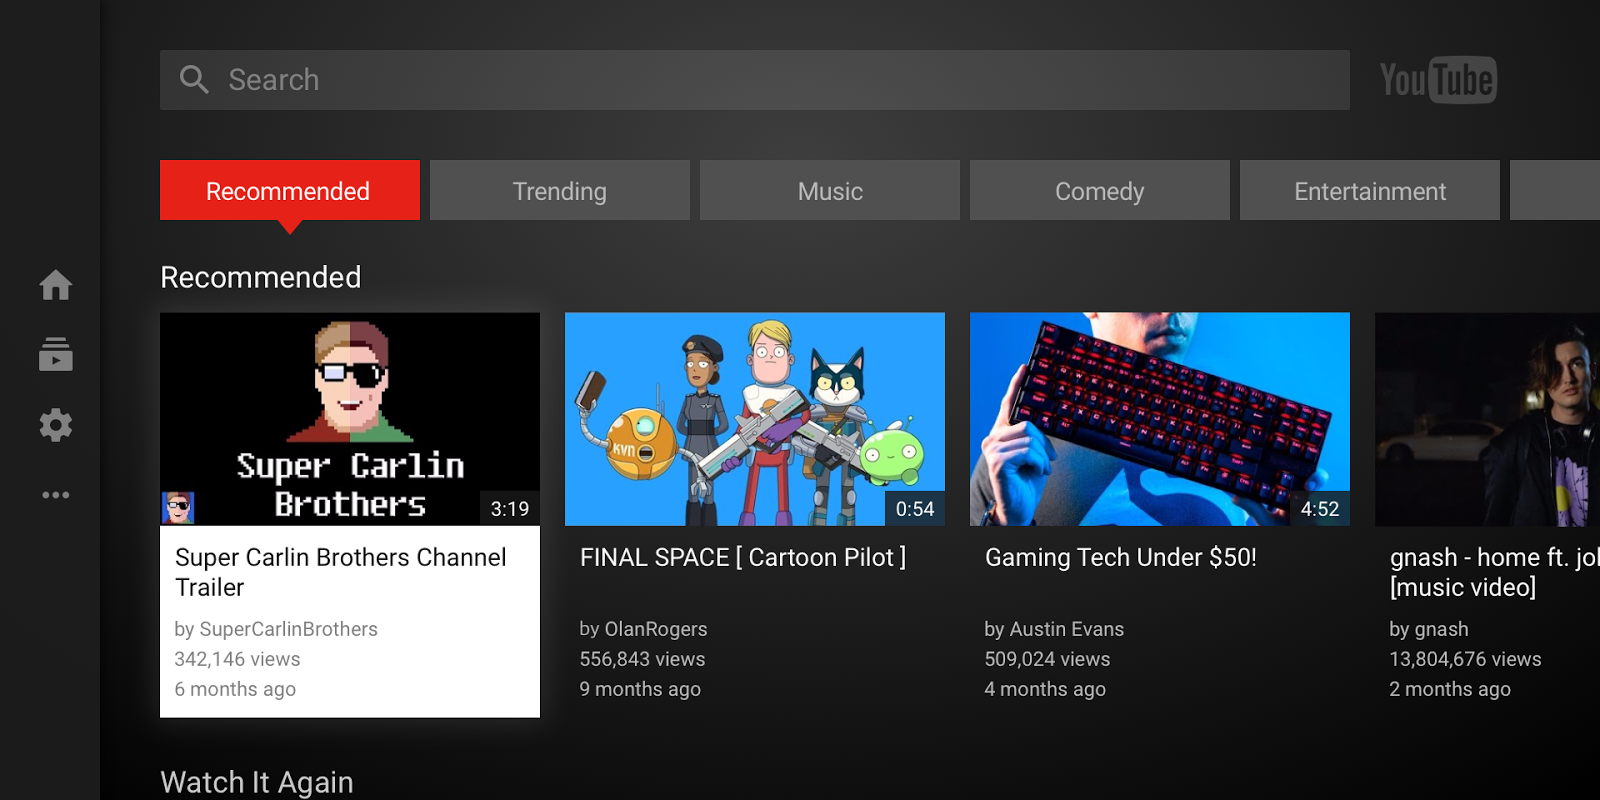Open the "Gaming Tech Under $50!" title
Image resolution: width=1600 pixels, height=800 pixels.
[x=1120, y=558]
